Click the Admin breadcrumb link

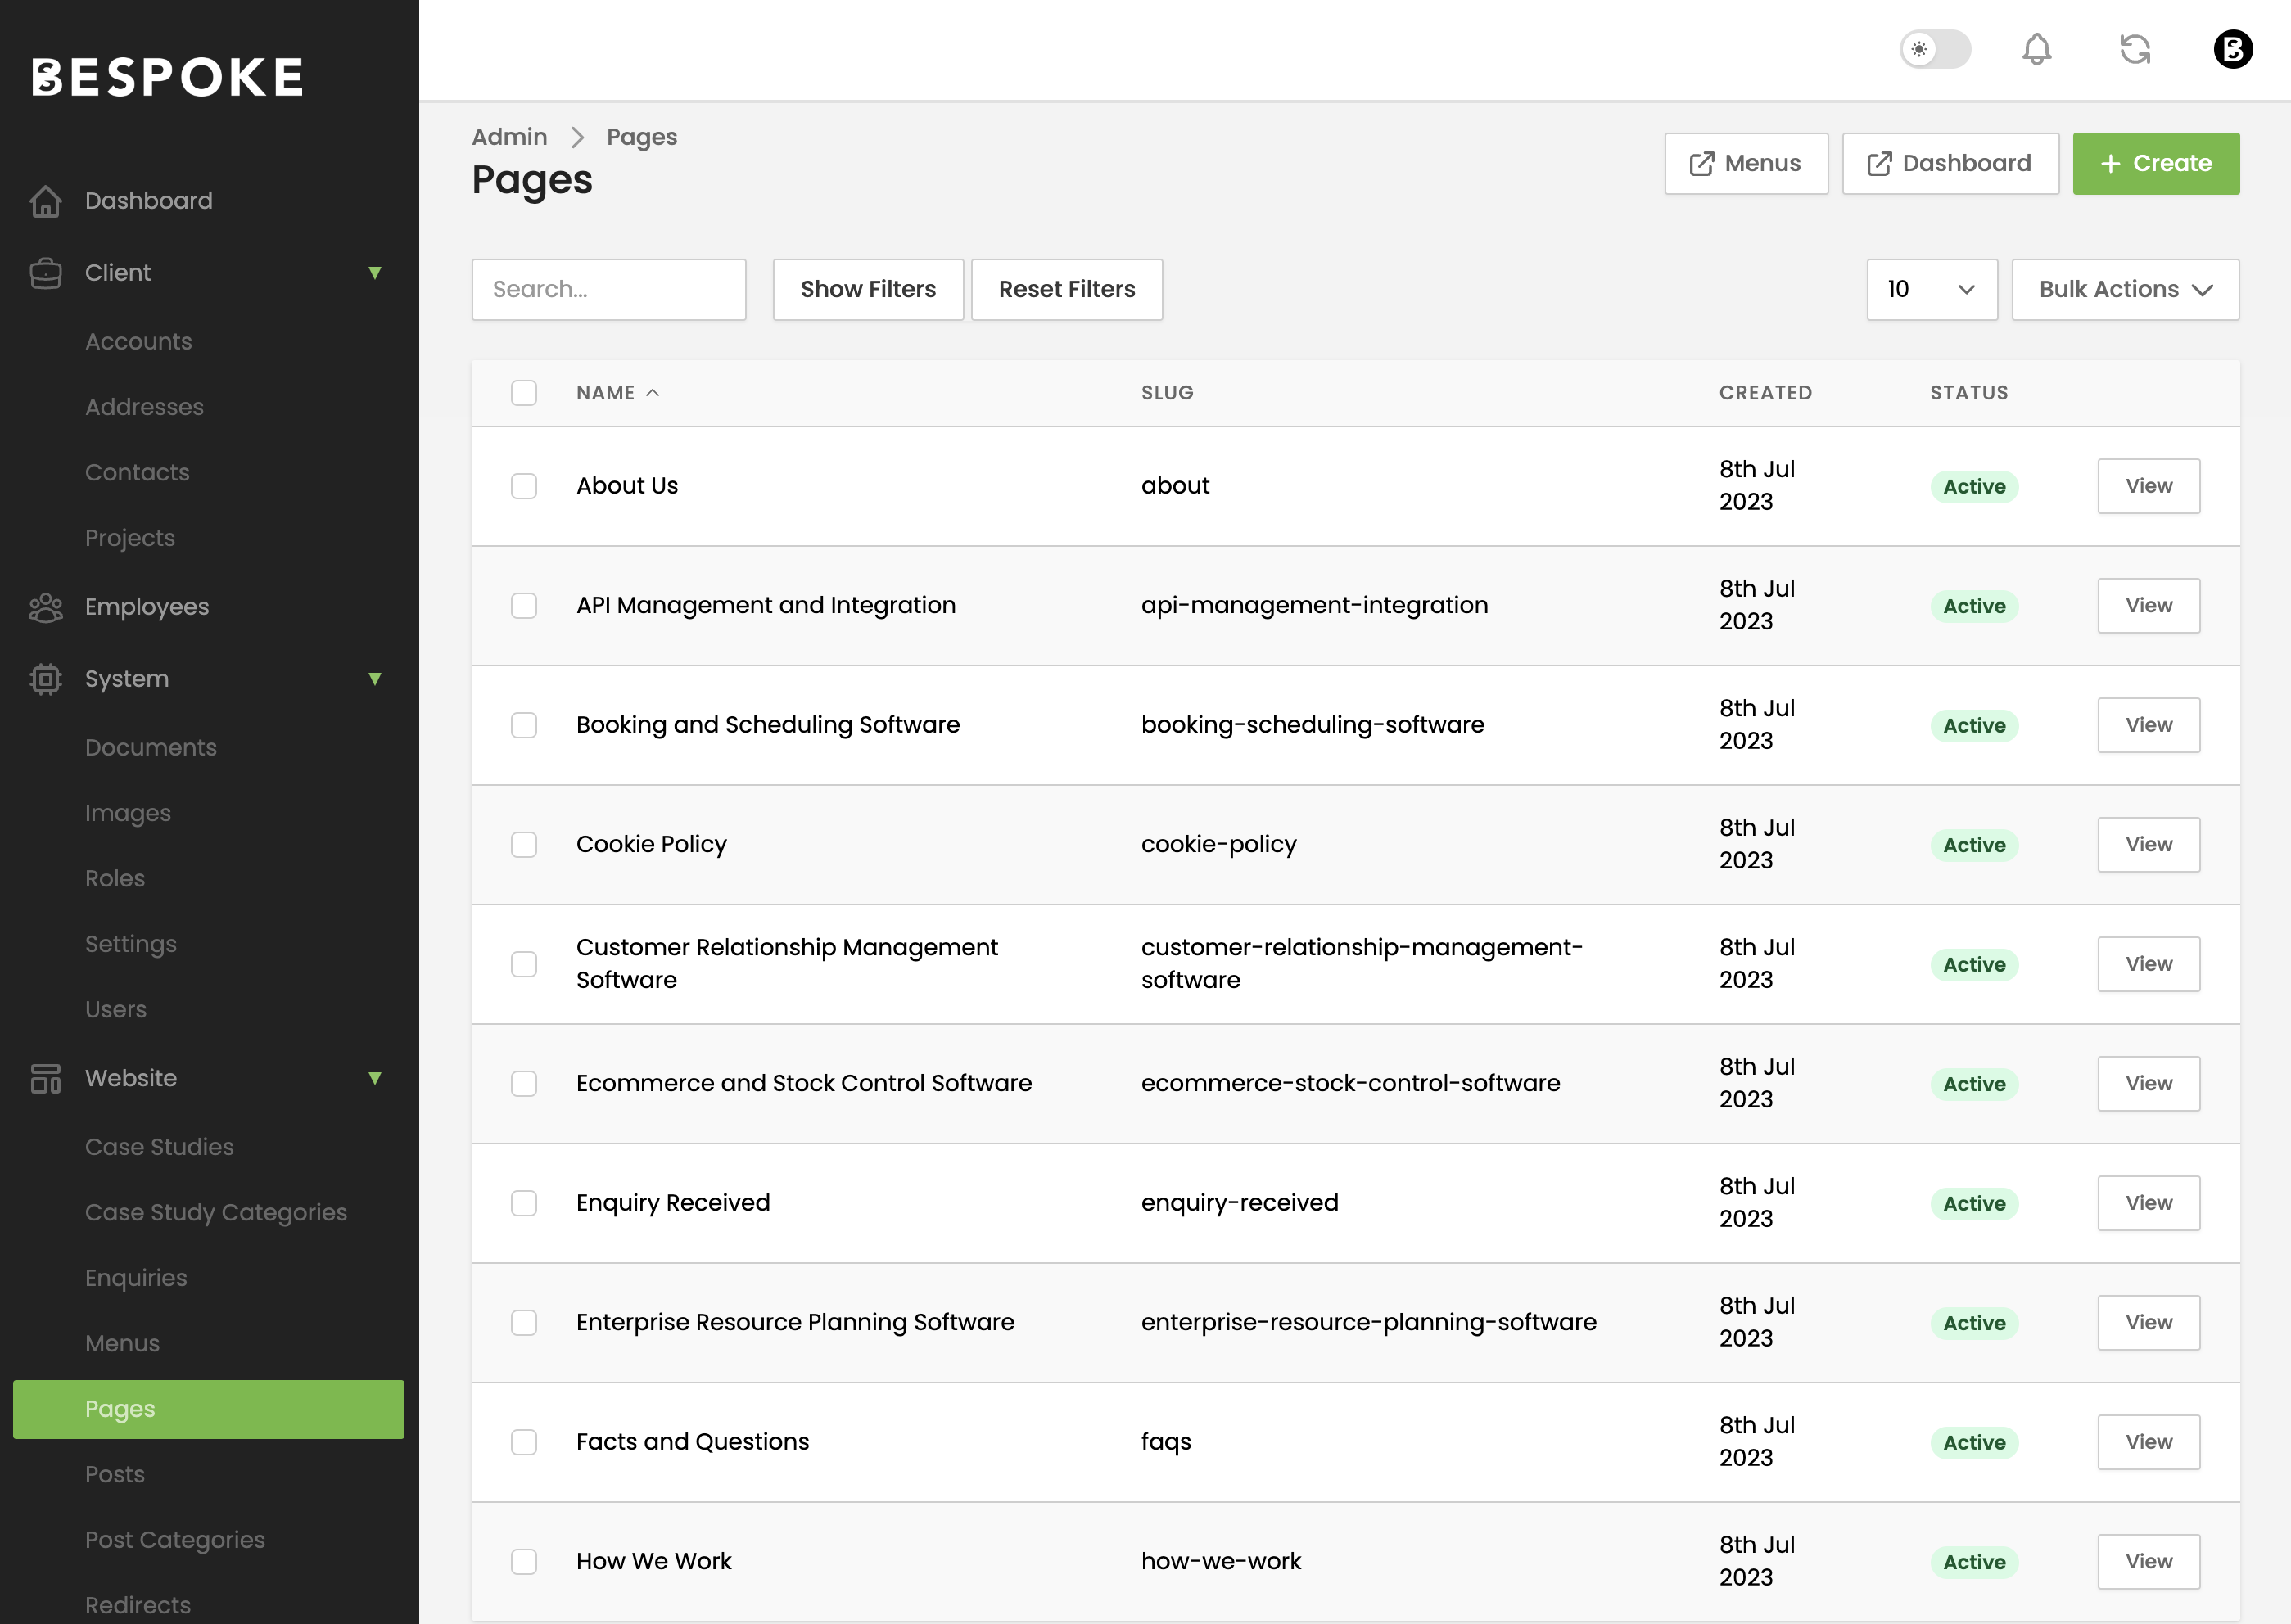[x=509, y=137]
